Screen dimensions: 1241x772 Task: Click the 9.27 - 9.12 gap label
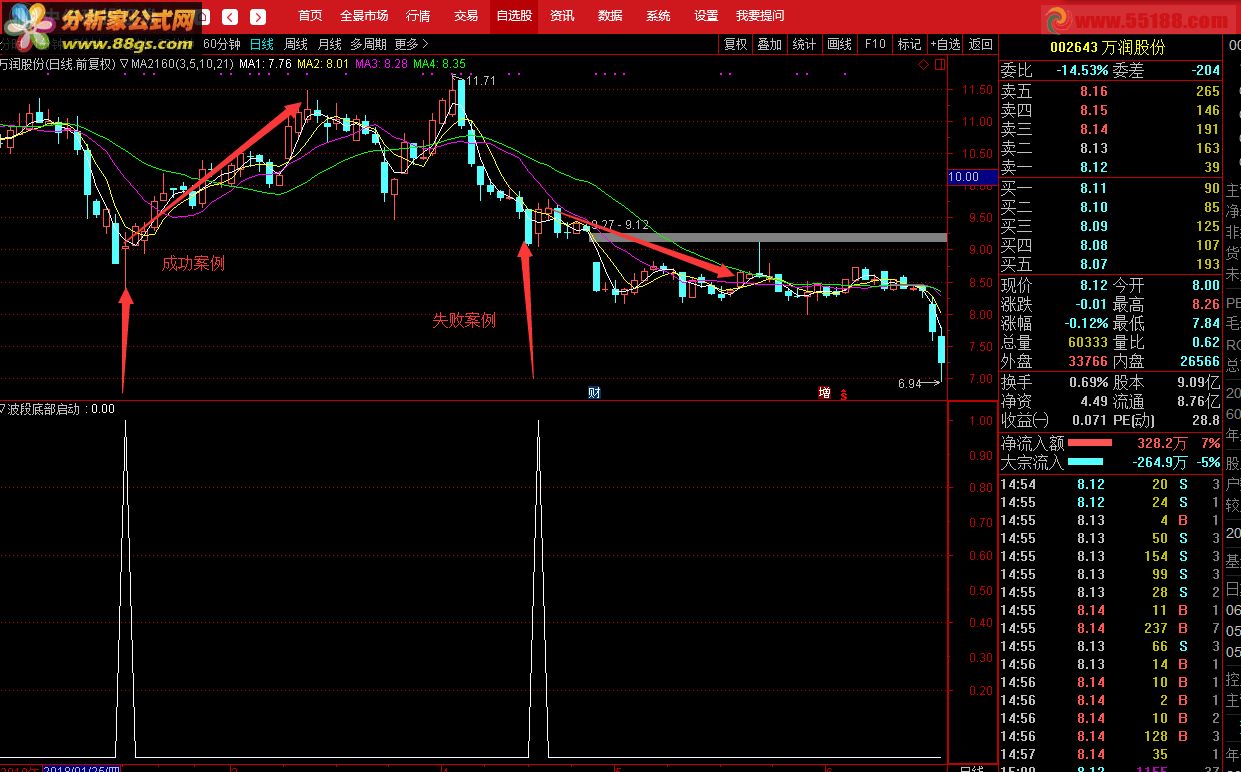pos(621,224)
